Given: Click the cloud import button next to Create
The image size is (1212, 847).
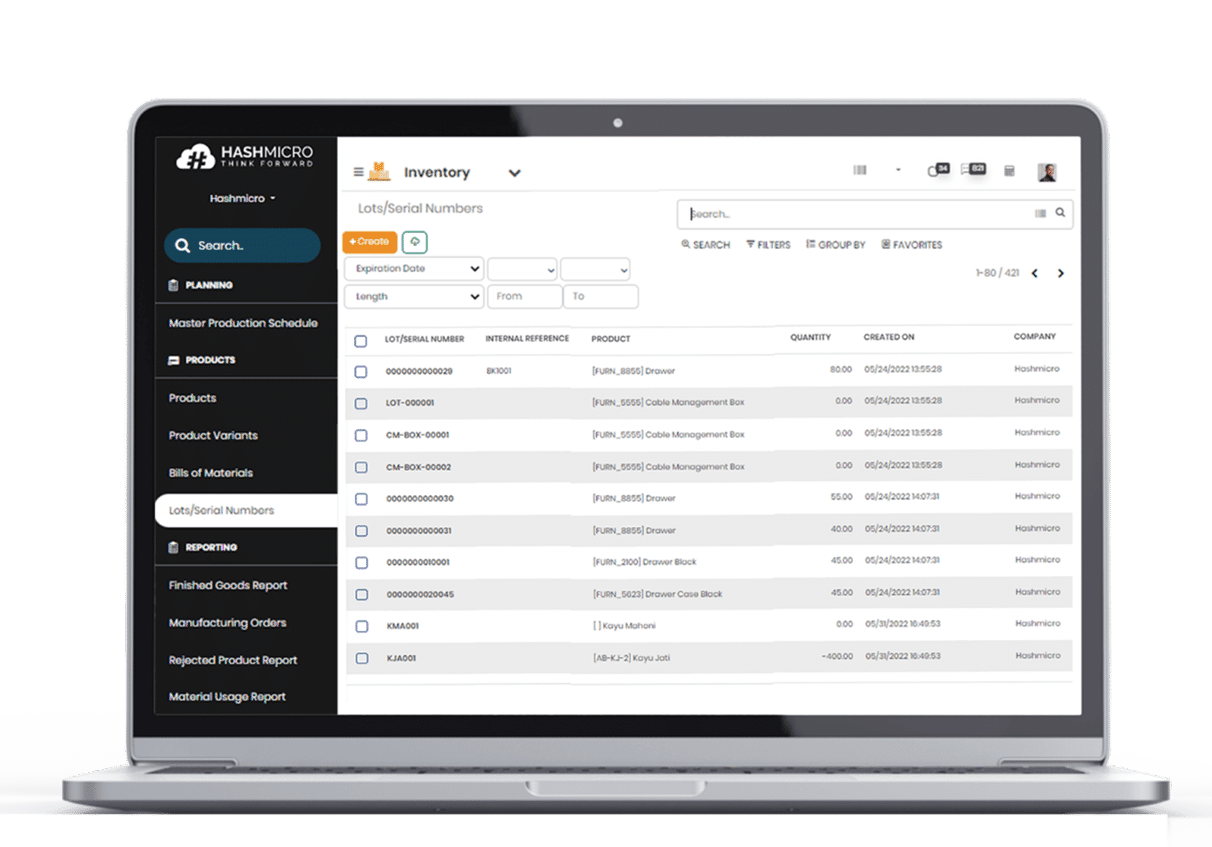Looking at the screenshot, I should click(414, 242).
